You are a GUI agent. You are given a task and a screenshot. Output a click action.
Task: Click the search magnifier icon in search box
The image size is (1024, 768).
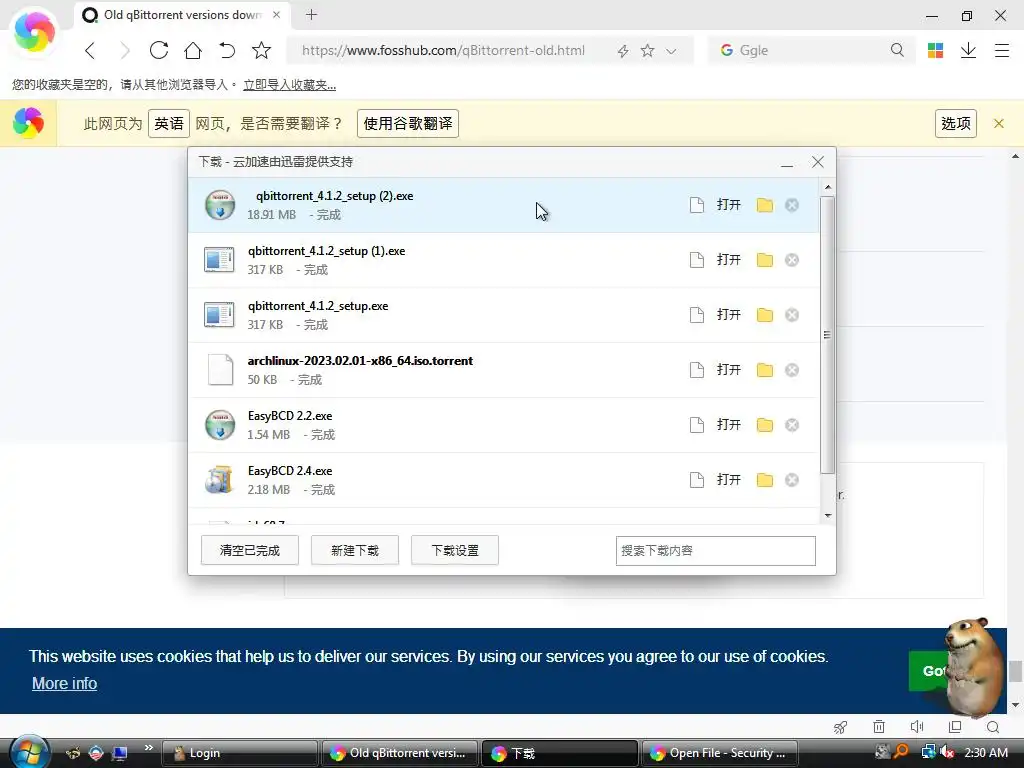897,50
